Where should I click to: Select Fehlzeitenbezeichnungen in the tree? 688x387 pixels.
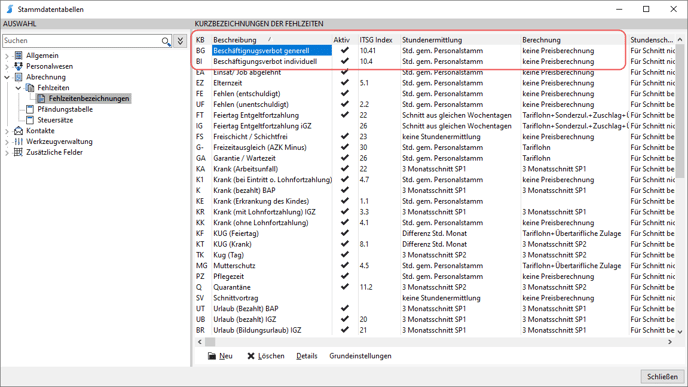(89, 98)
